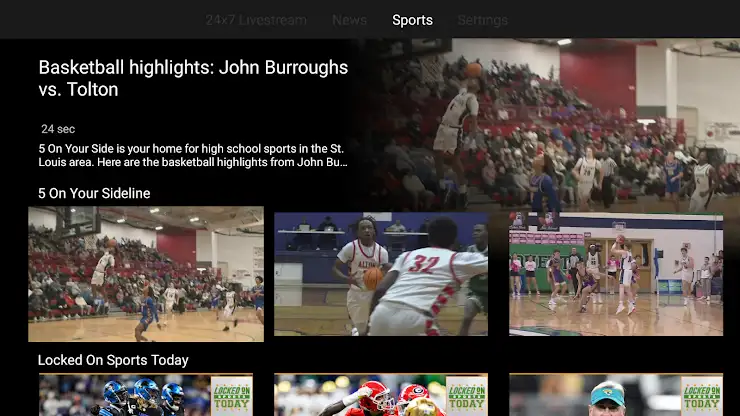Screen dimensions: 740x416
Task: Open the number 32 jersey basketball thumbnail
Action: 381,274
